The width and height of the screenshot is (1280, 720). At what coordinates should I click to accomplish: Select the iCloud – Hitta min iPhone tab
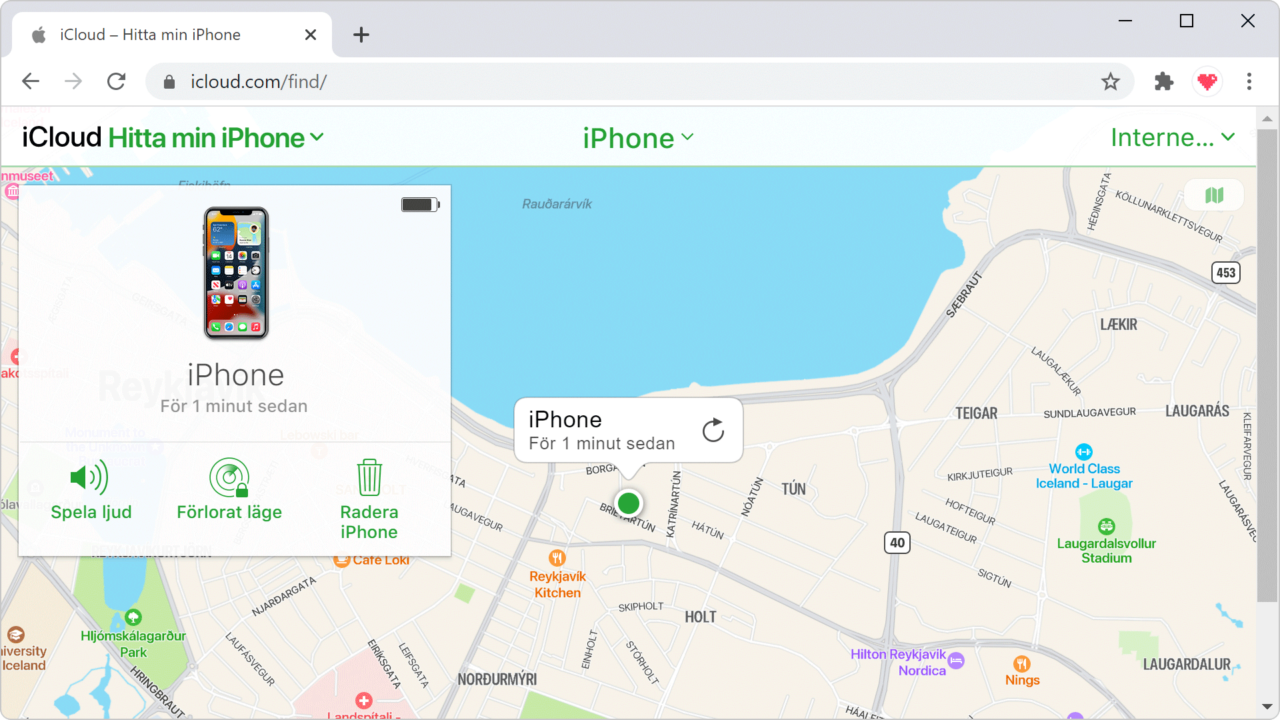[x=170, y=35]
